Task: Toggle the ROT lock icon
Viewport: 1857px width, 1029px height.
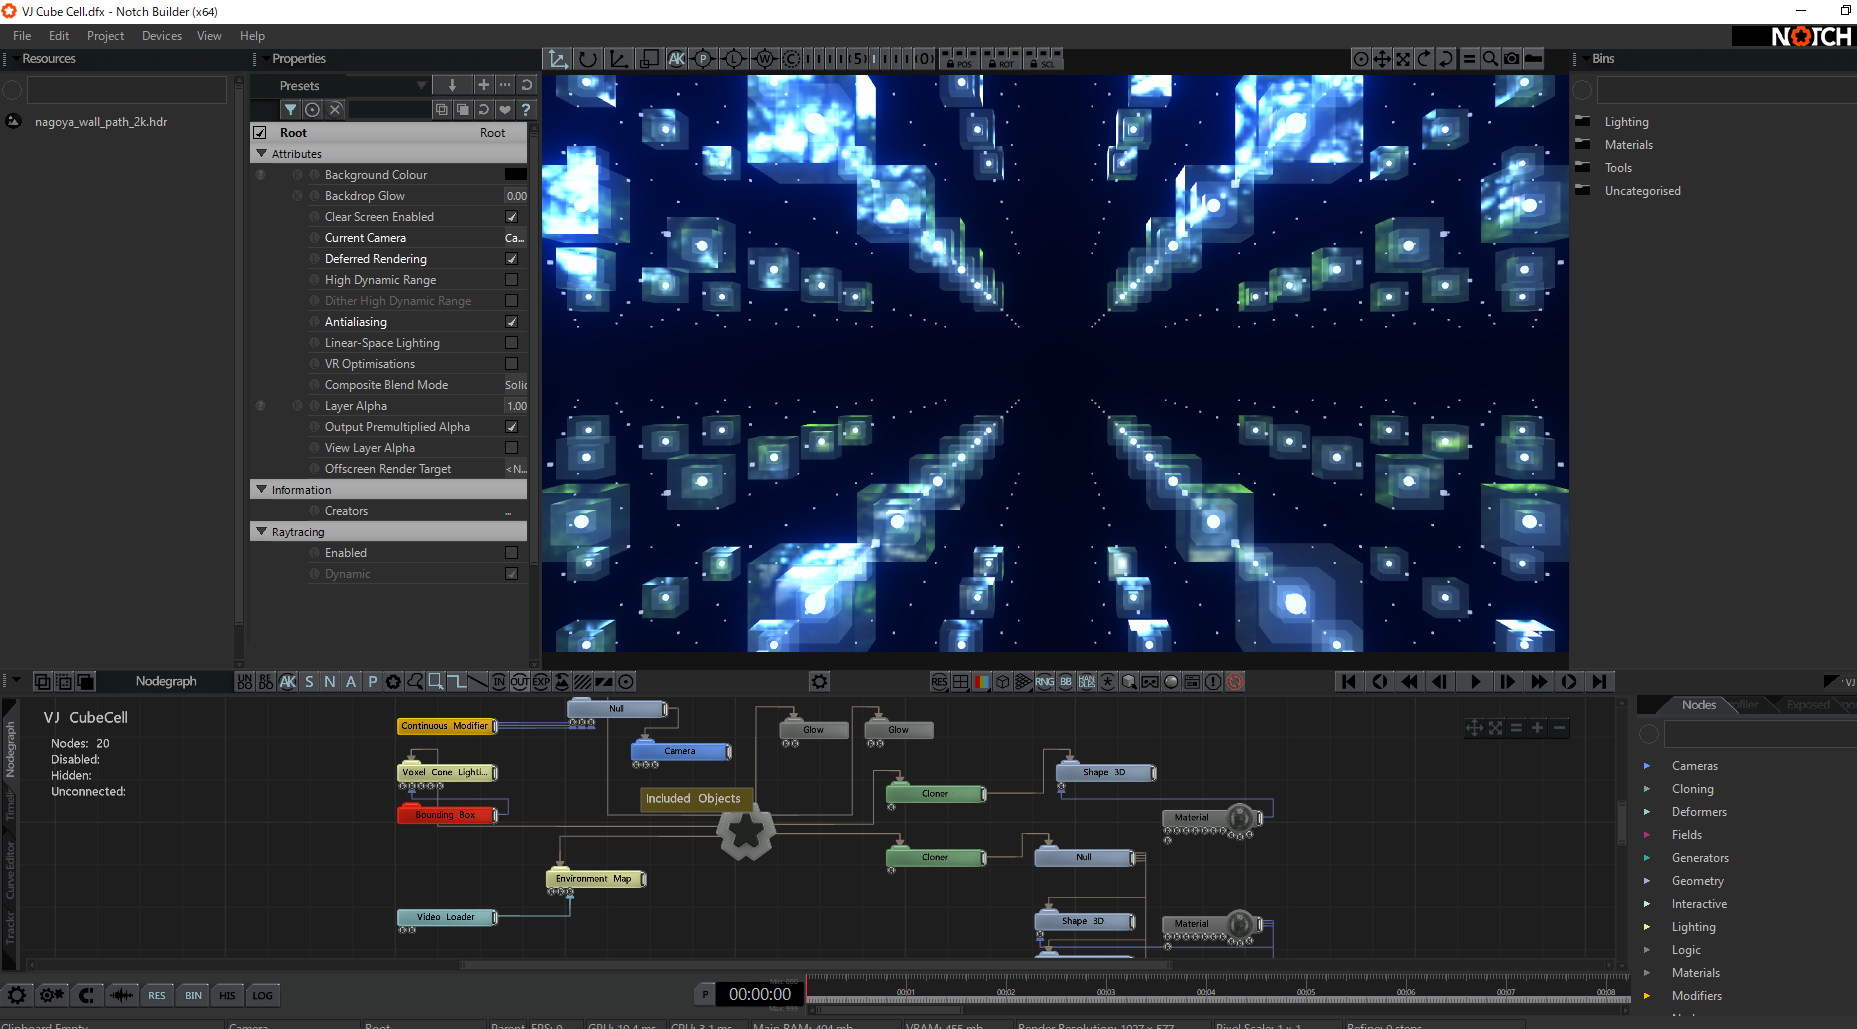Action: 1001,59
